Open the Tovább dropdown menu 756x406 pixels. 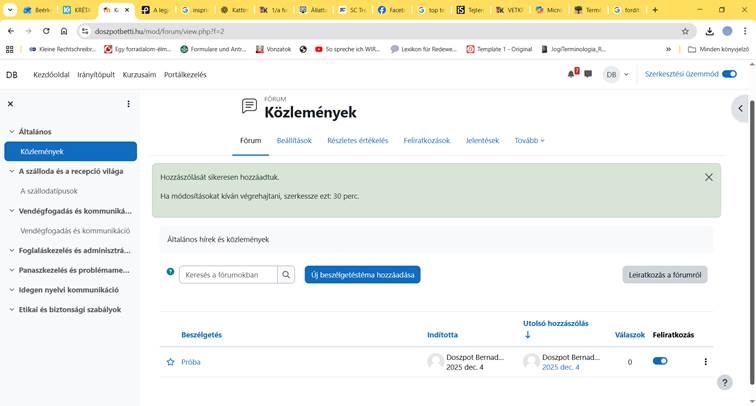pos(529,140)
